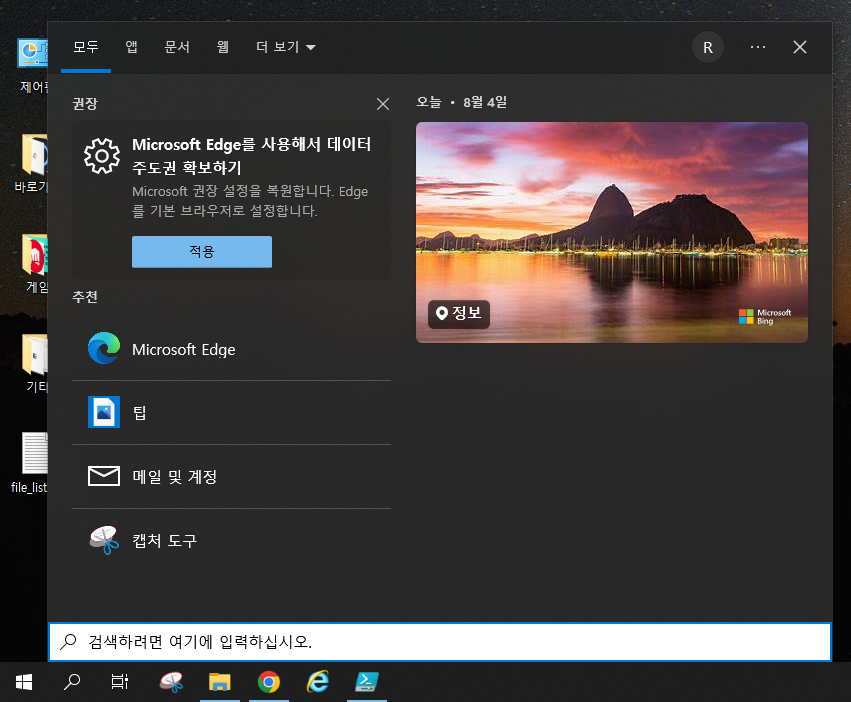The image size is (851, 702).
Task: Launch Snipping Tool from the taskbar
Action: [x=172, y=682]
